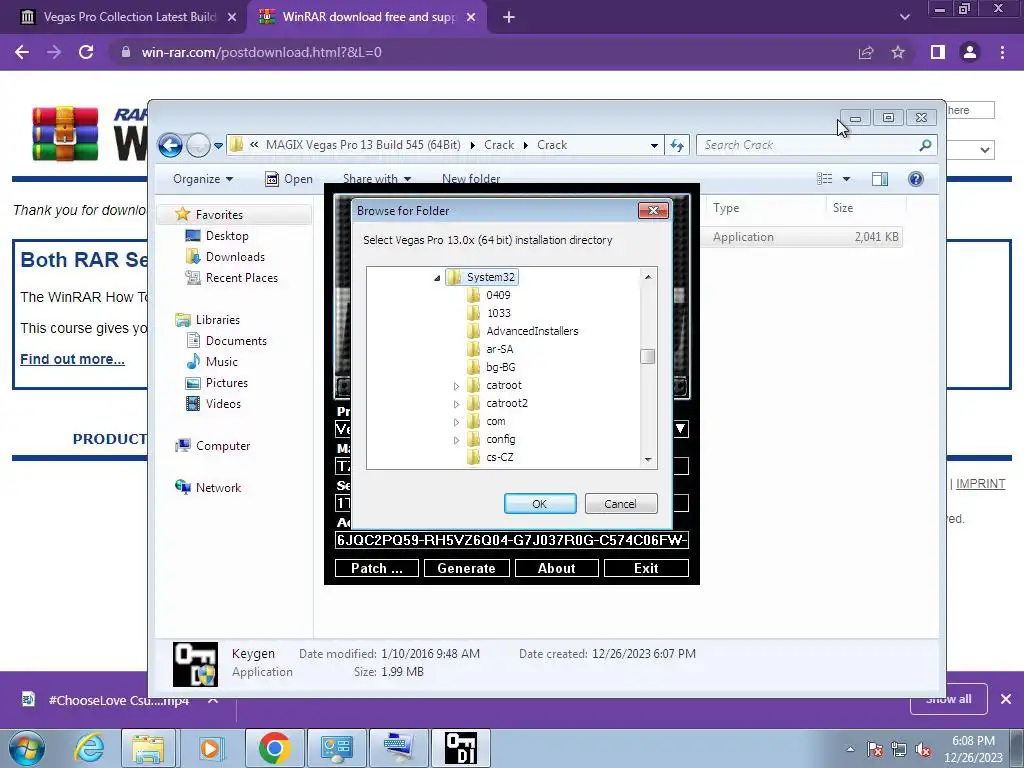Change view icon in Explorer toolbar
The width and height of the screenshot is (1024, 768).
tap(825, 179)
